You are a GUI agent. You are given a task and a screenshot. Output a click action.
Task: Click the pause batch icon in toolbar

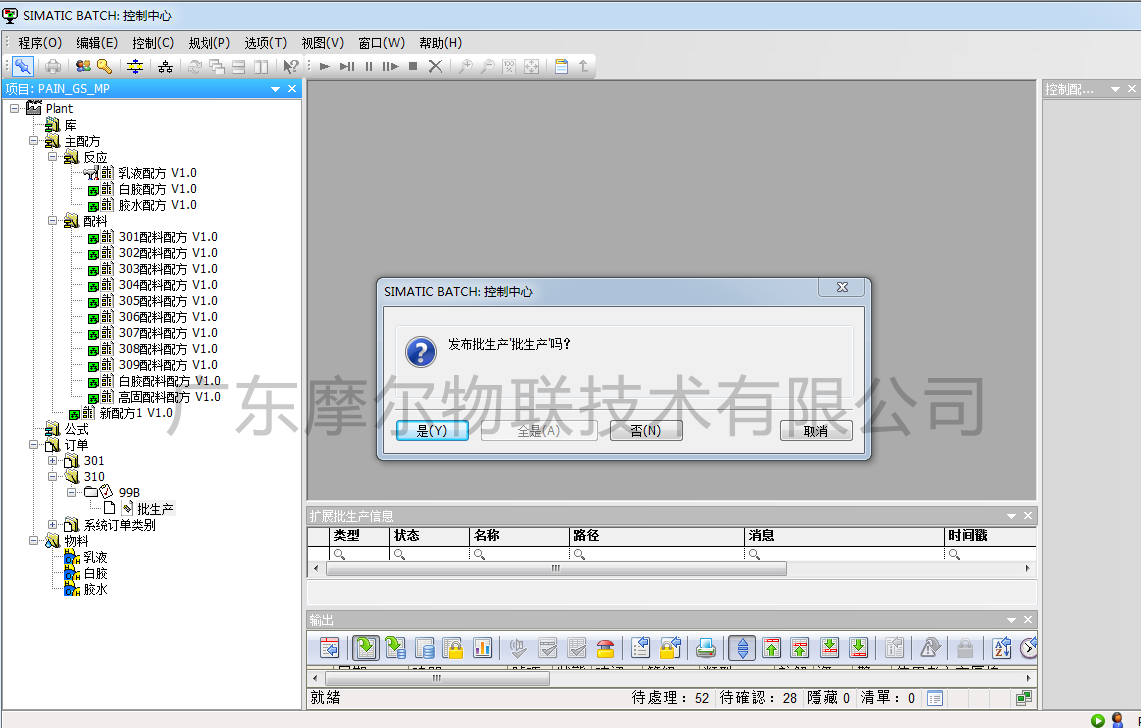(x=369, y=66)
